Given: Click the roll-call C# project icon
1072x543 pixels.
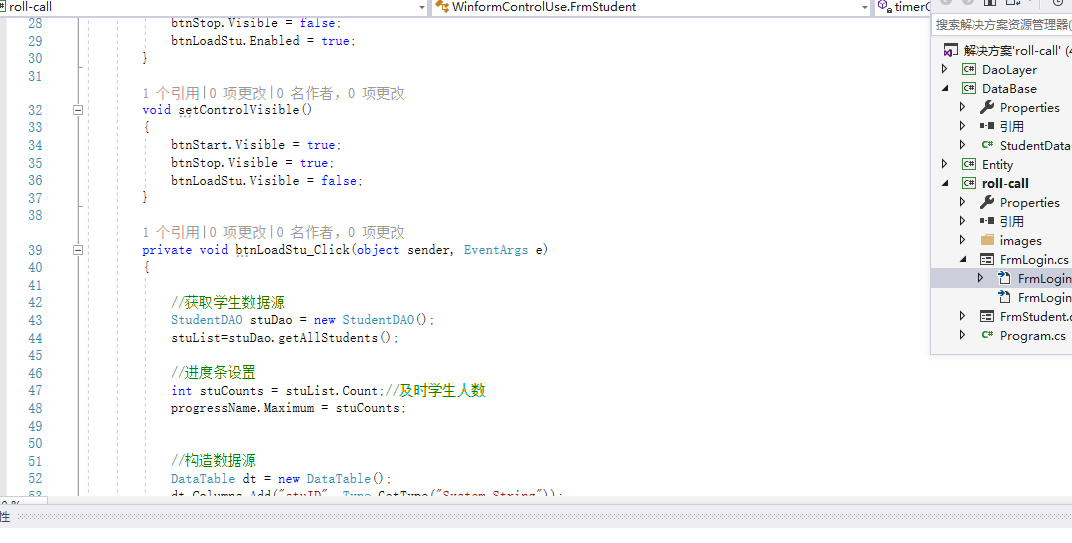Looking at the screenshot, I should pos(969,183).
